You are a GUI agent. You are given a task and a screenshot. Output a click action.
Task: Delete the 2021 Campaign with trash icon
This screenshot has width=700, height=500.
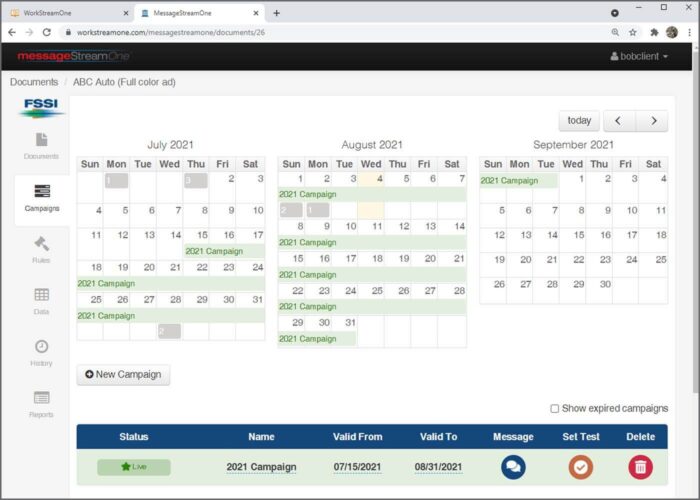[x=640, y=467]
